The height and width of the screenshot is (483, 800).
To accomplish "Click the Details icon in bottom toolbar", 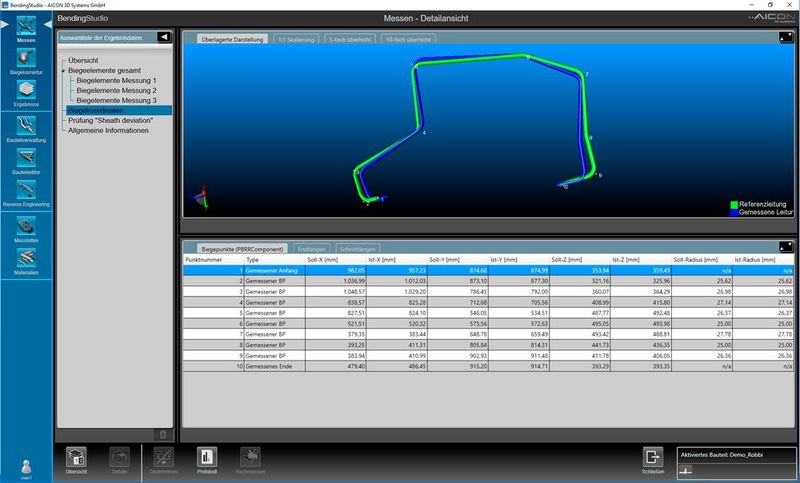I will click(x=119, y=457).
